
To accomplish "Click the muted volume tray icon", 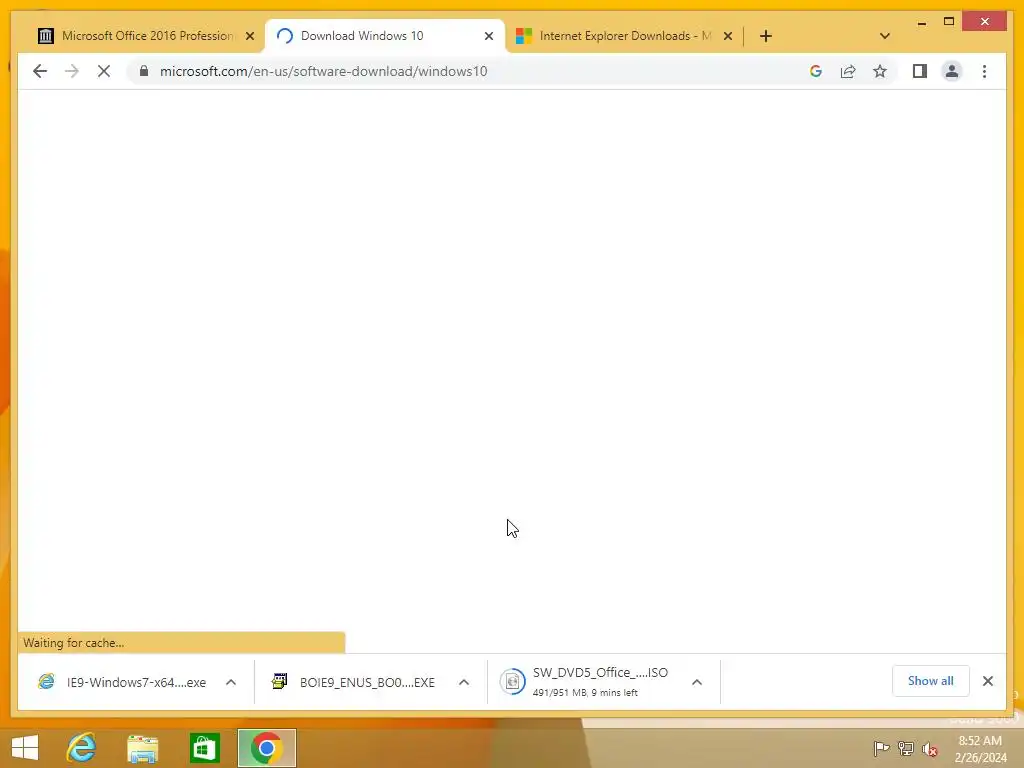I will [x=929, y=749].
